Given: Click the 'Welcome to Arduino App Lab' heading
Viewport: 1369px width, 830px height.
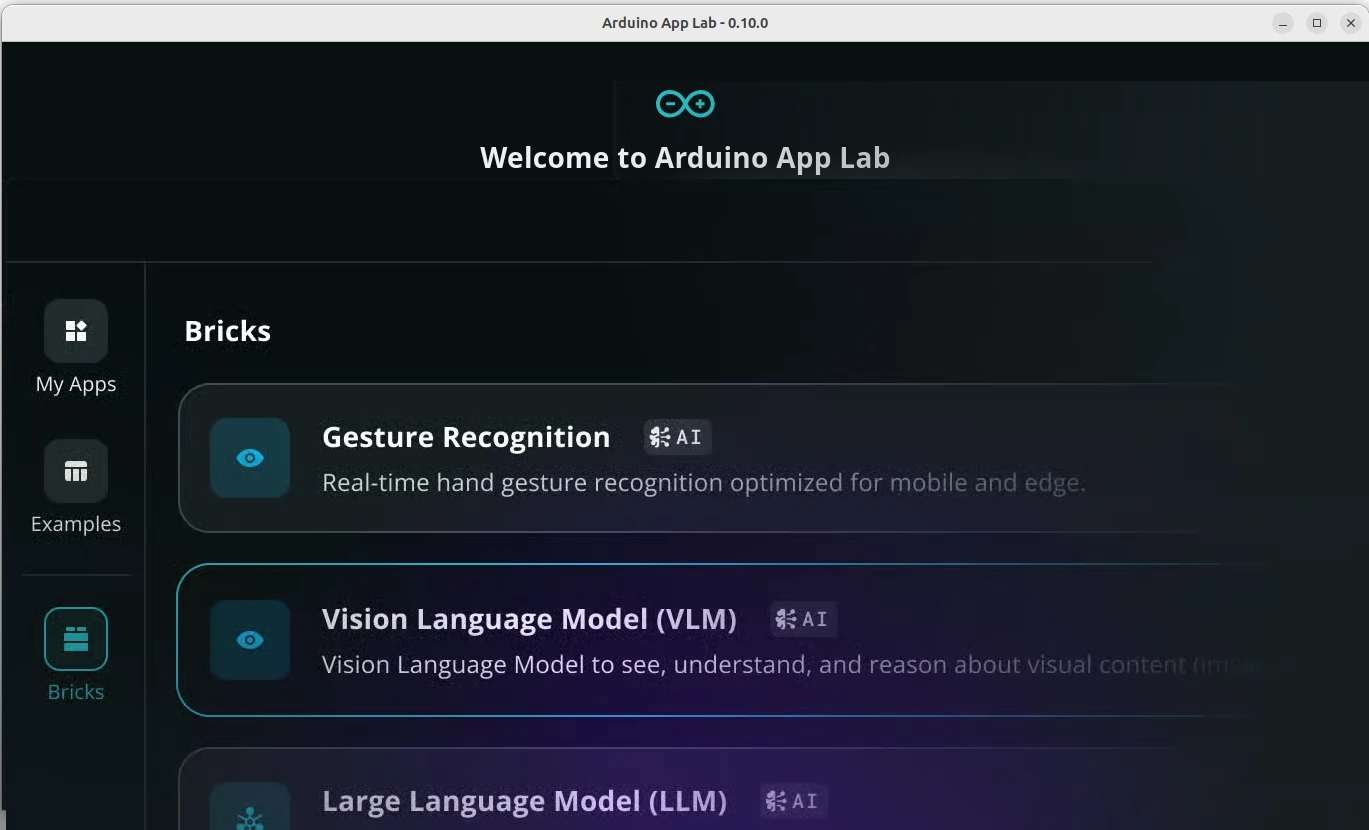Looking at the screenshot, I should coord(685,158).
